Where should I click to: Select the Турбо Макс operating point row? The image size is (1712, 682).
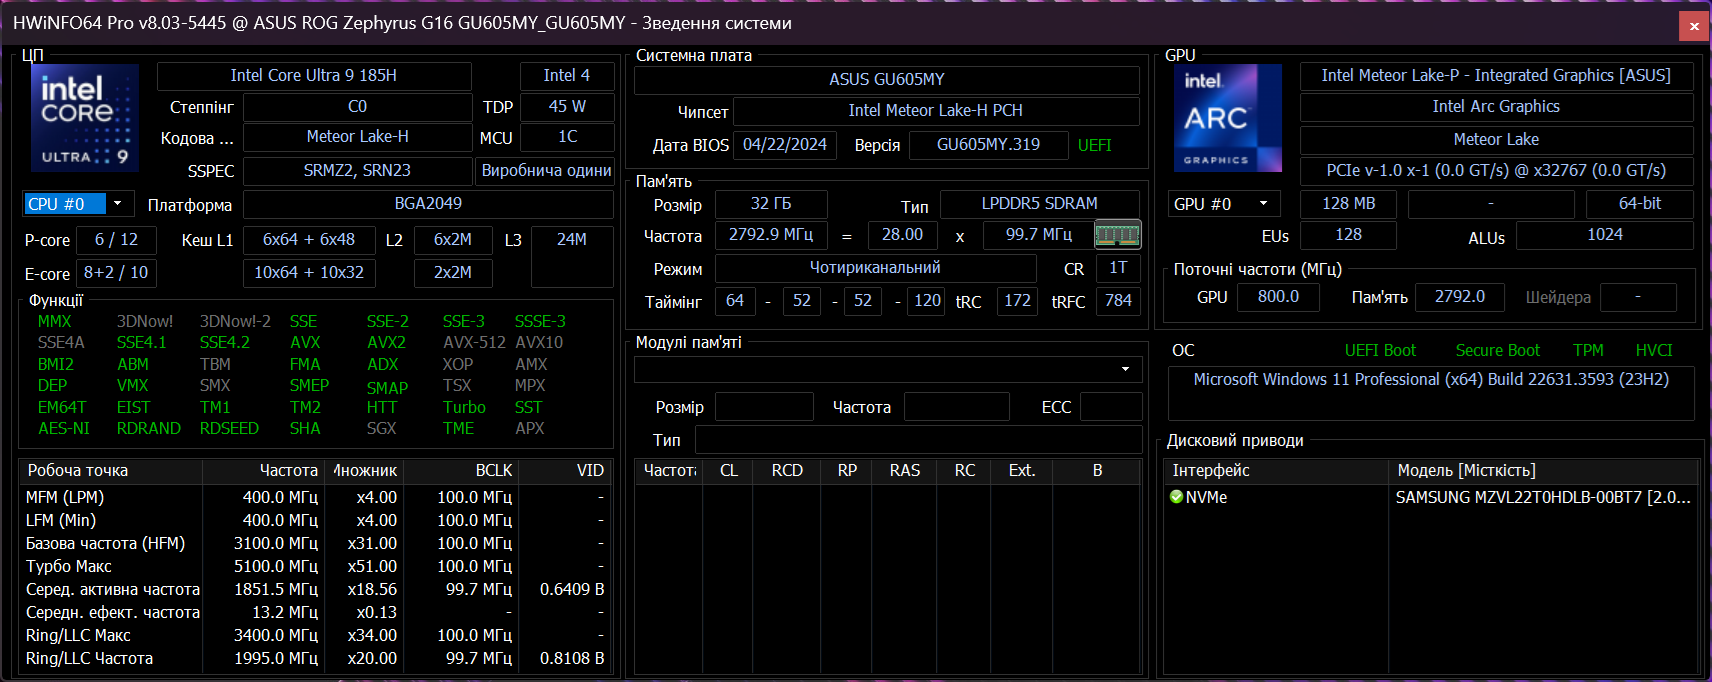[315, 566]
